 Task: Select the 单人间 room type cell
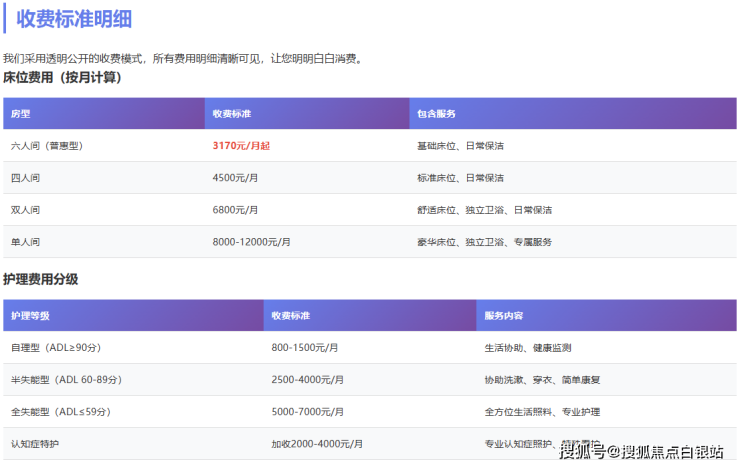tap(26, 242)
